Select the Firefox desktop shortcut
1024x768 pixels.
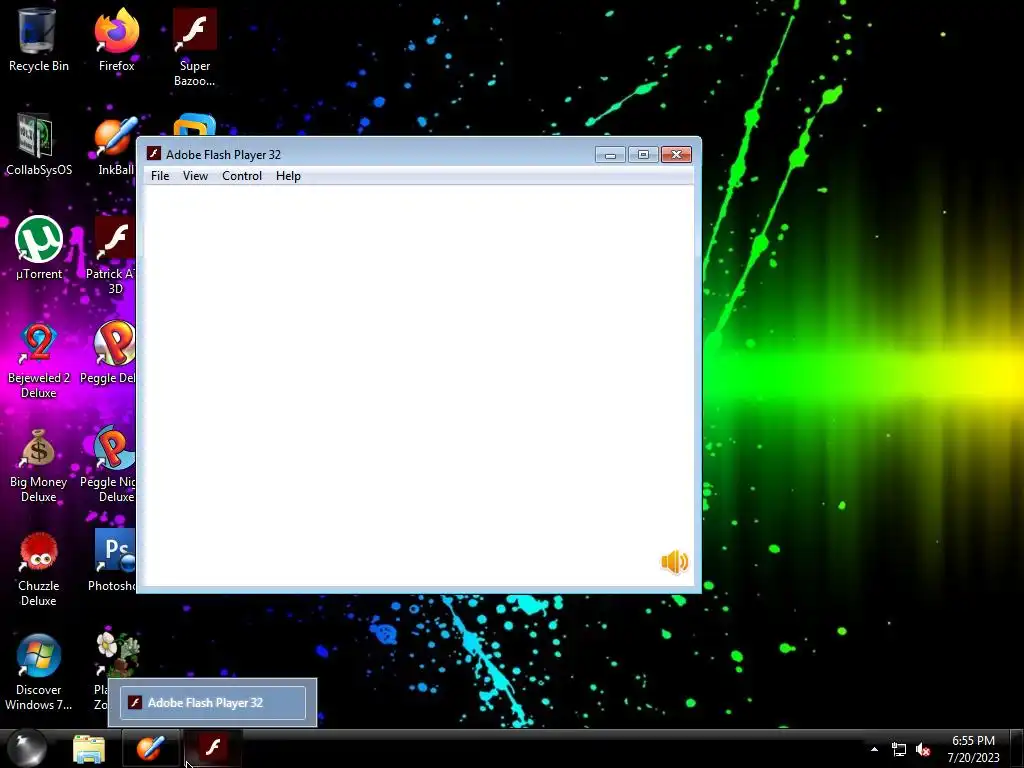pyautogui.click(x=116, y=39)
